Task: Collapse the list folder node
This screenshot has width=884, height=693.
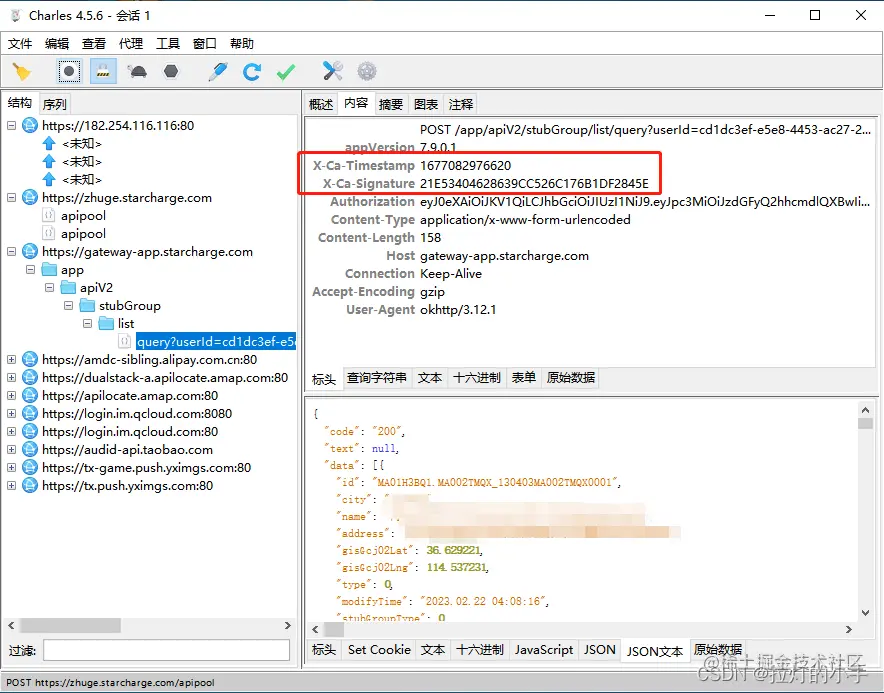Action: click(87, 324)
